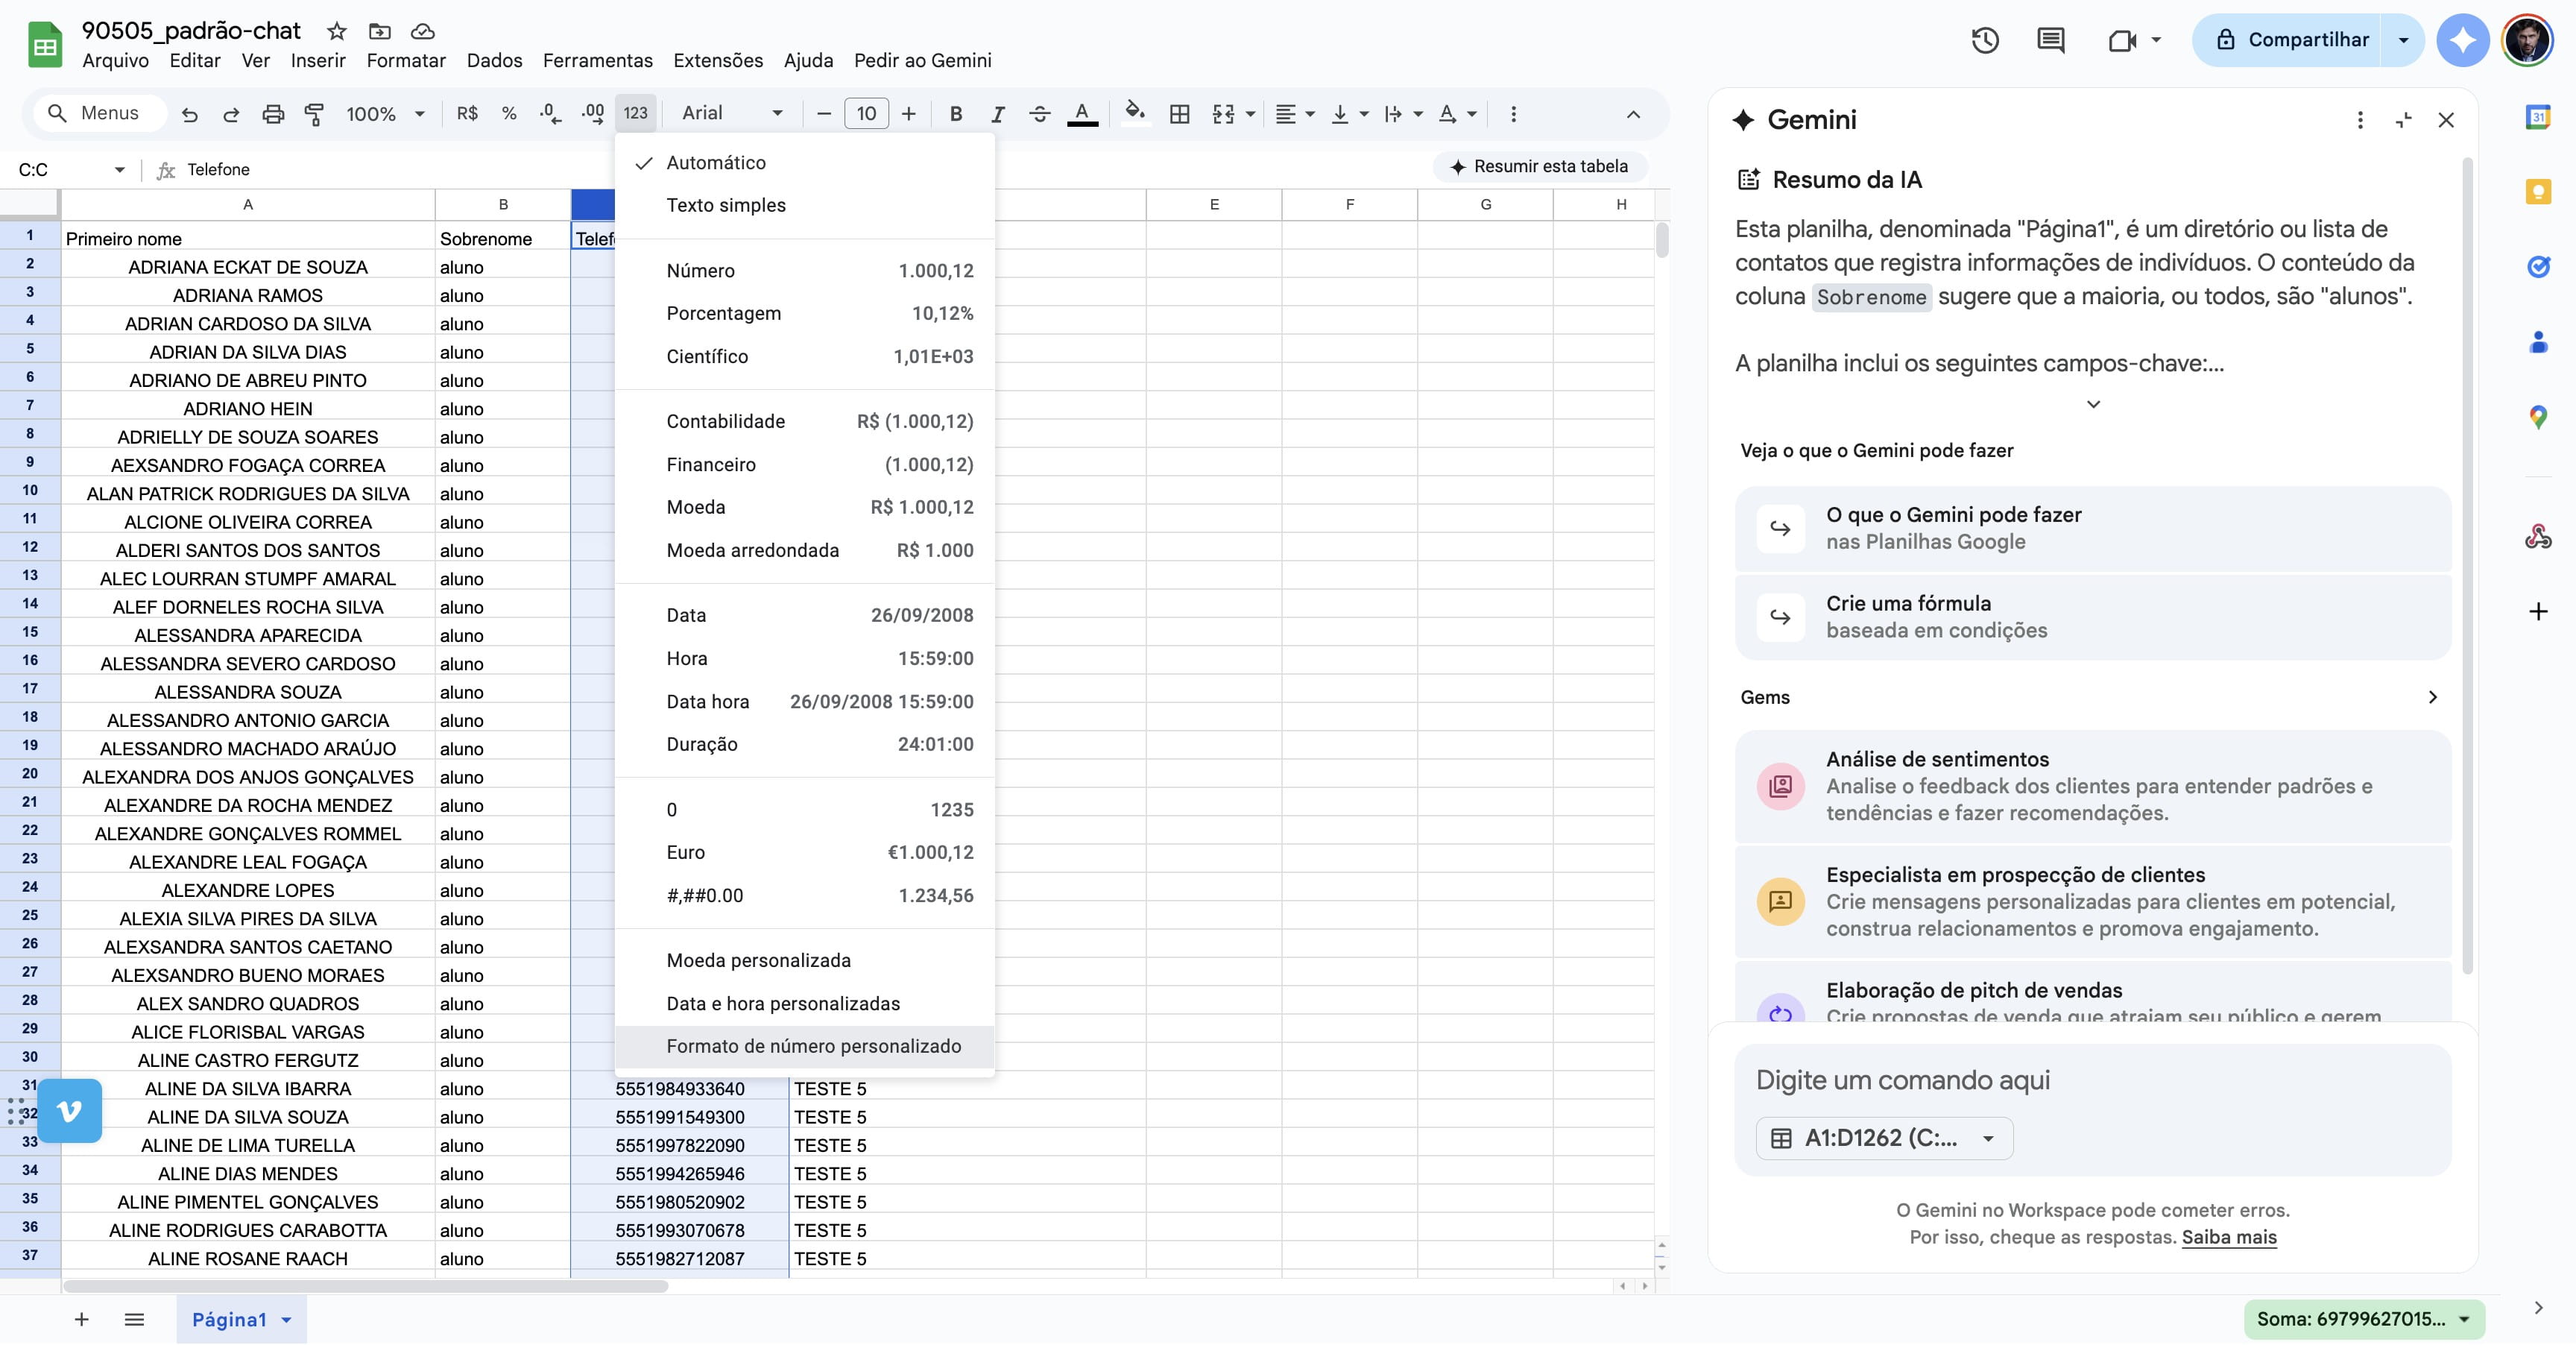Viewport: 2576px width, 1345px height.
Task: Click the fill color bucket icon
Action: click(1134, 113)
